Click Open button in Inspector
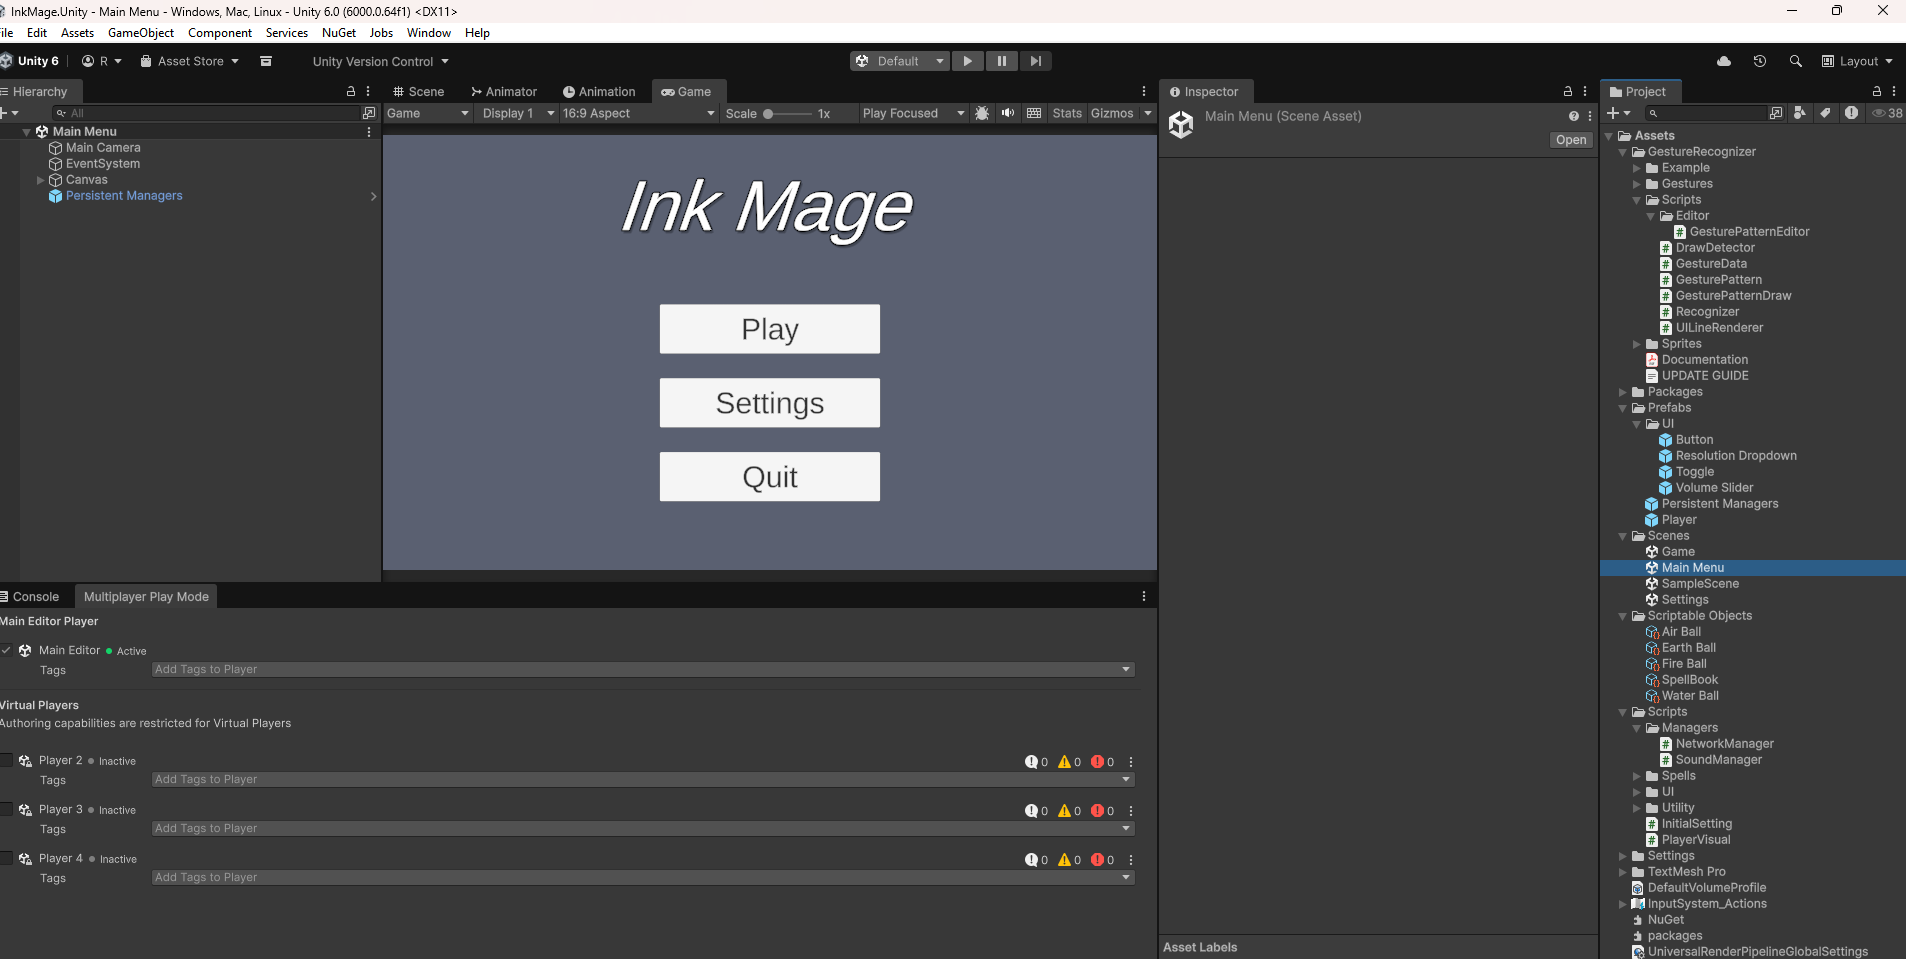 [1570, 140]
